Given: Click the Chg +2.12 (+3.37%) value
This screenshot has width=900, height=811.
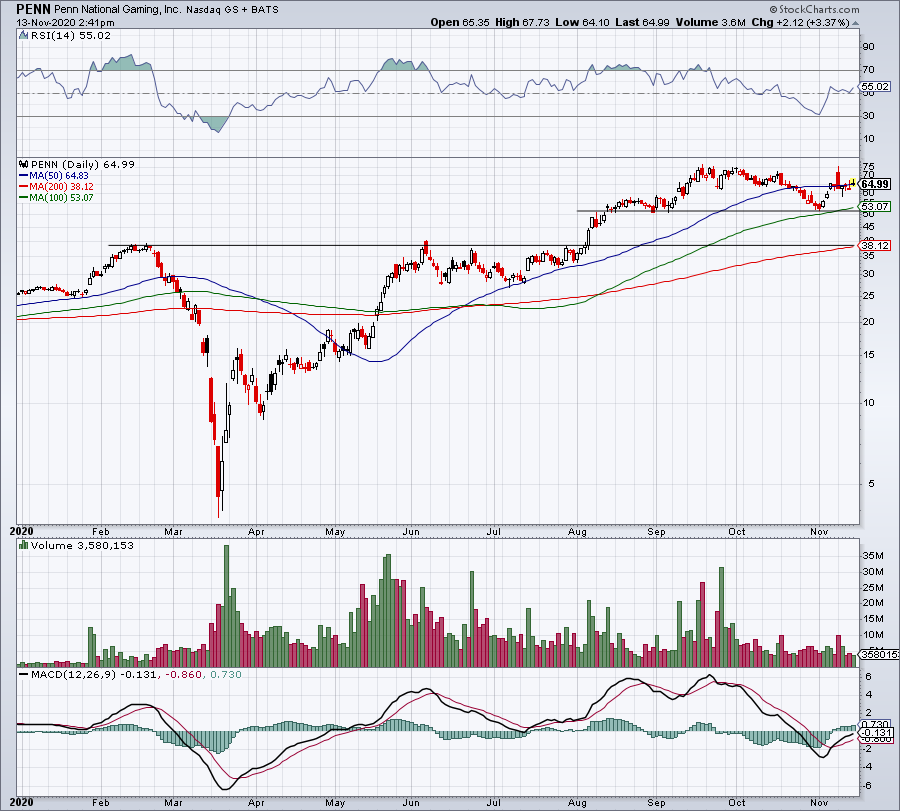Looking at the screenshot, I should click(800, 22).
